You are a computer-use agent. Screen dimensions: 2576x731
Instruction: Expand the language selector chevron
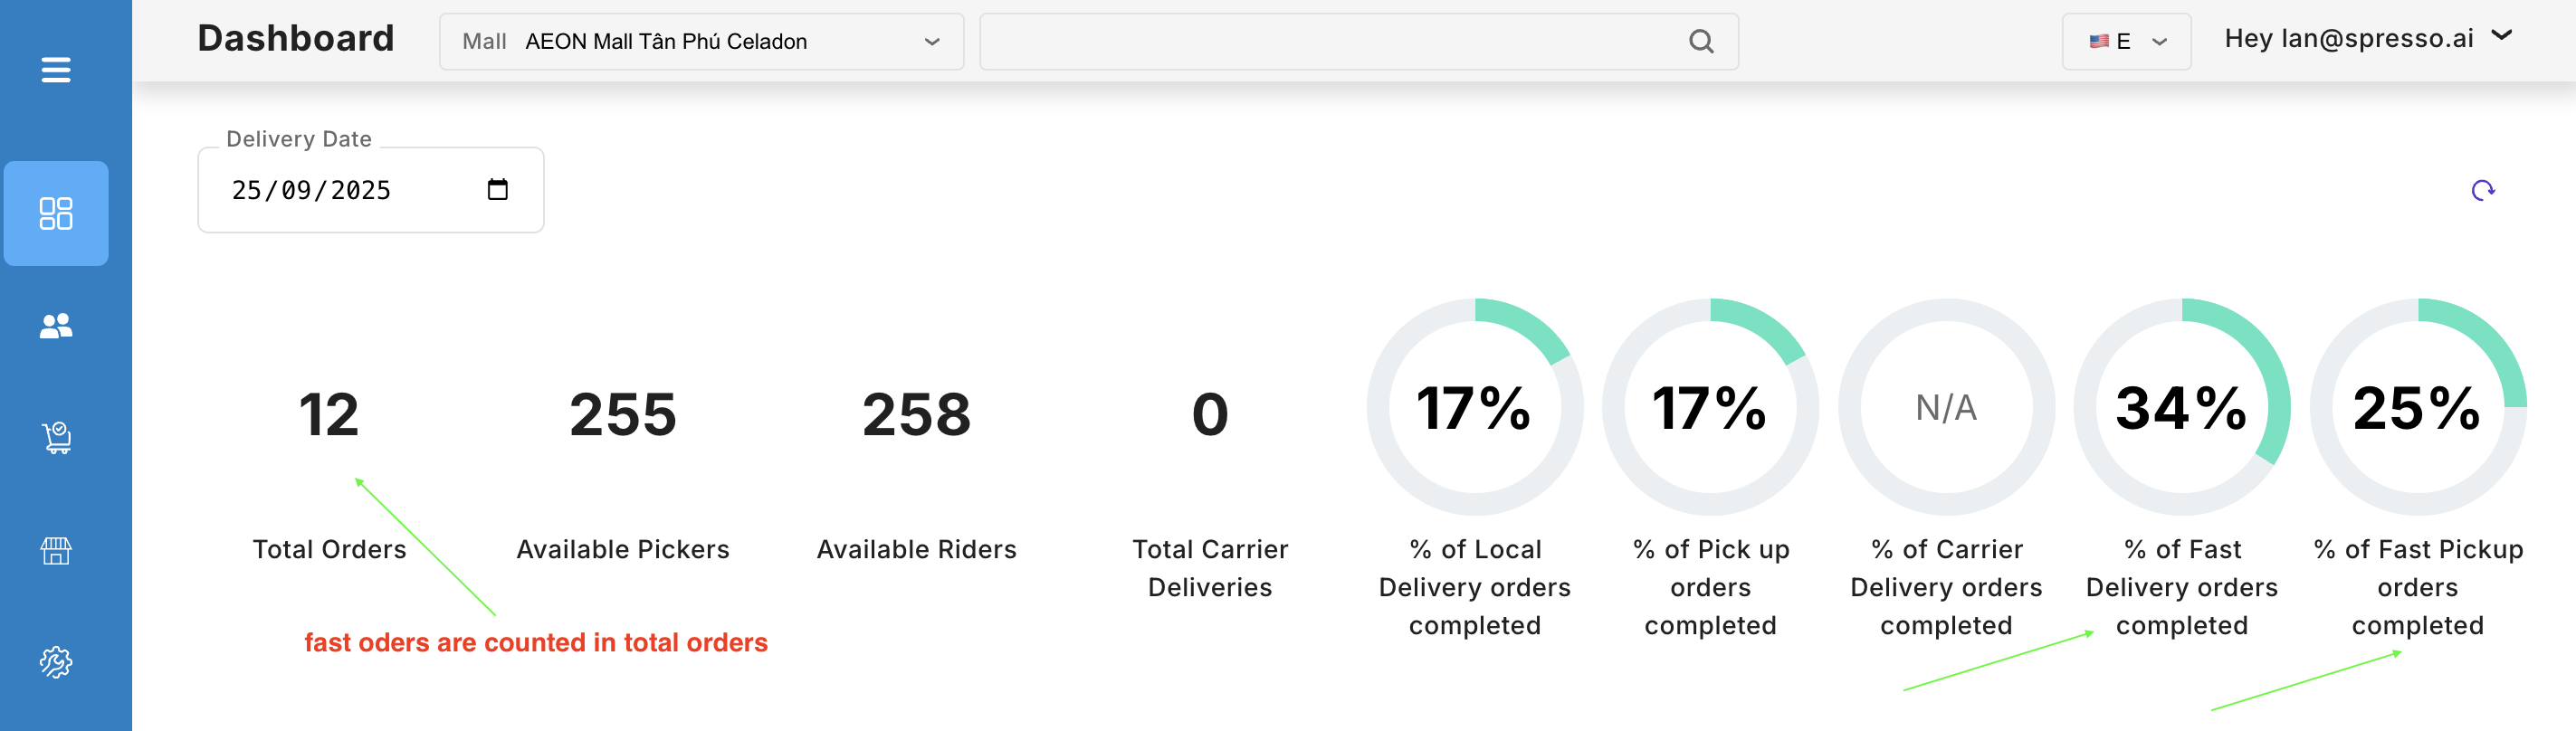[2159, 42]
